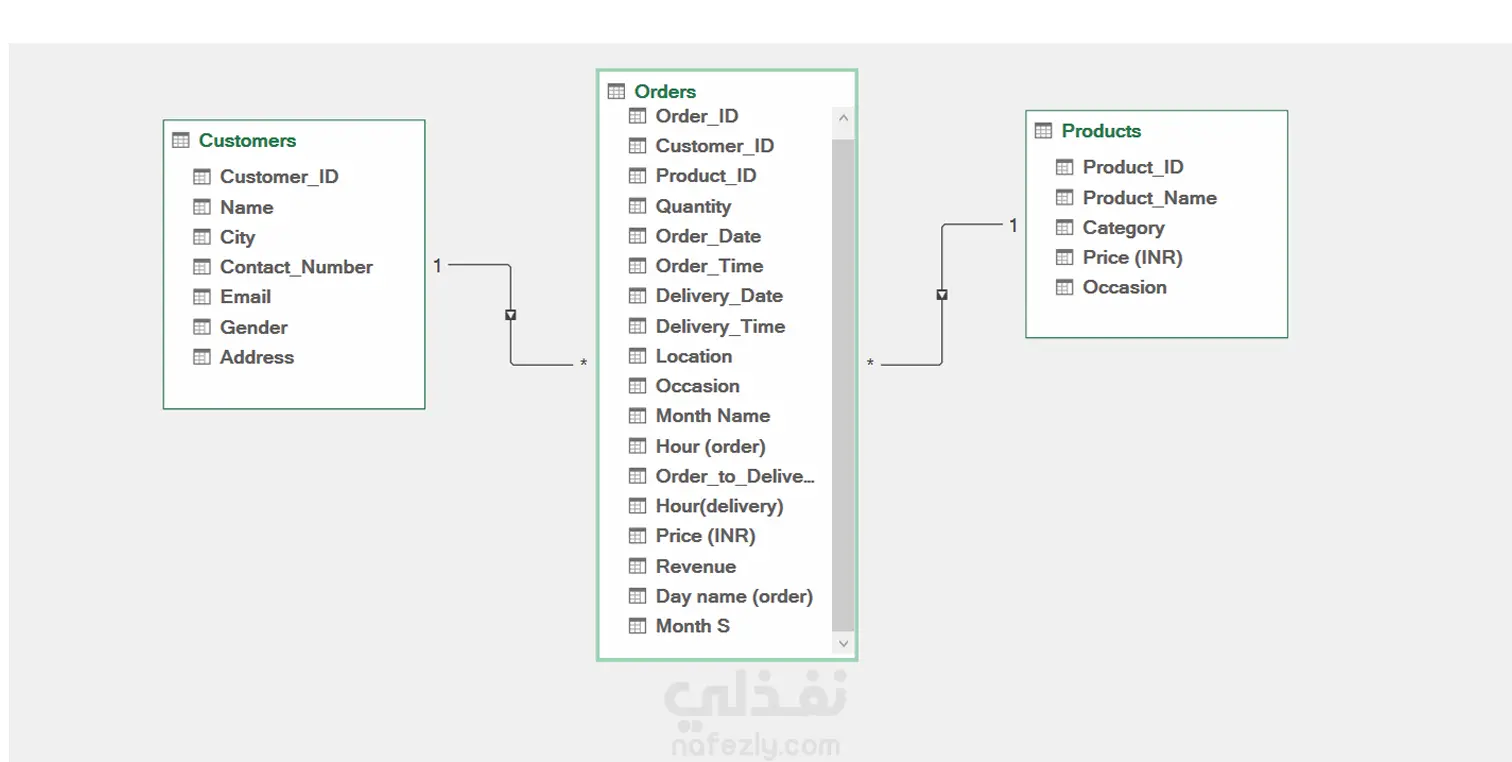Click the Orders table icon in header
This screenshot has height=762, width=1512.
click(616, 91)
